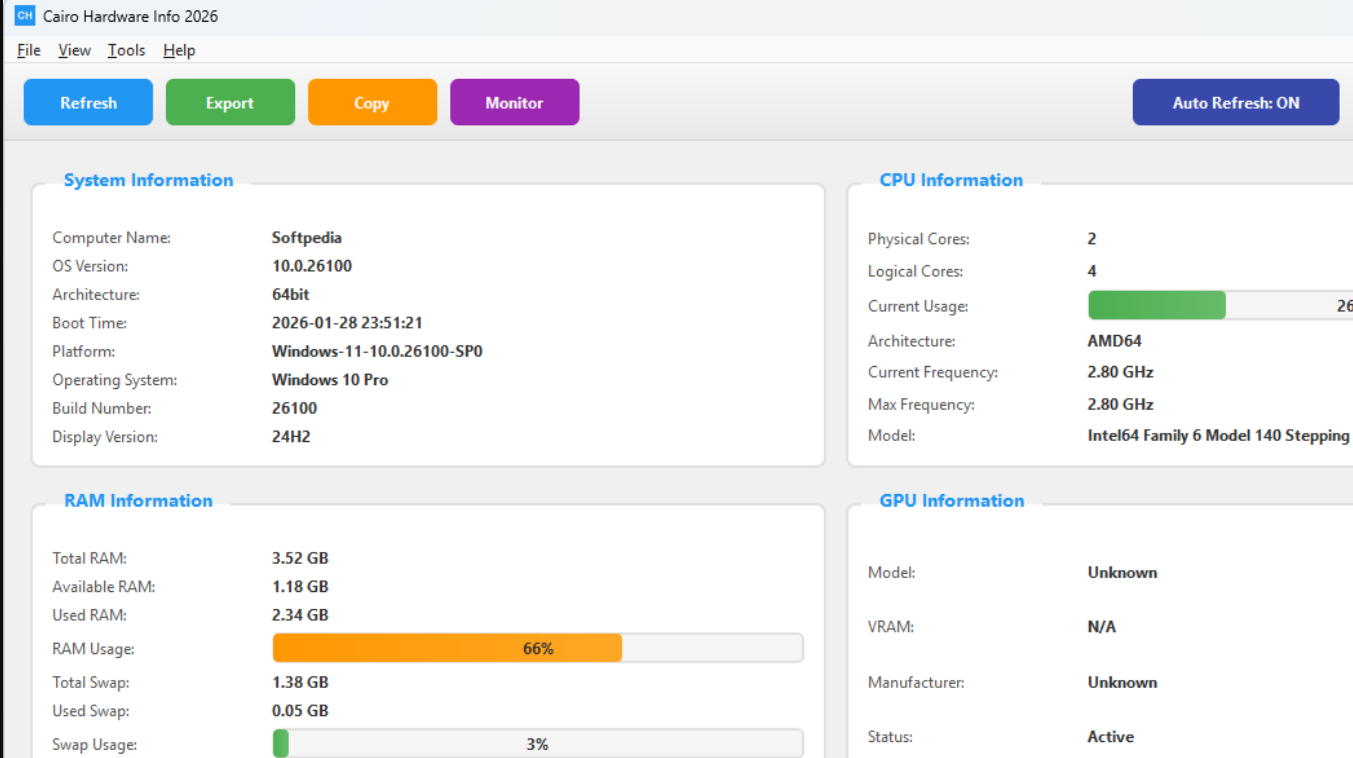The height and width of the screenshot is (758, 1353).
Task: Click the CPU Current Usage bar
Action: (1200, 305)
